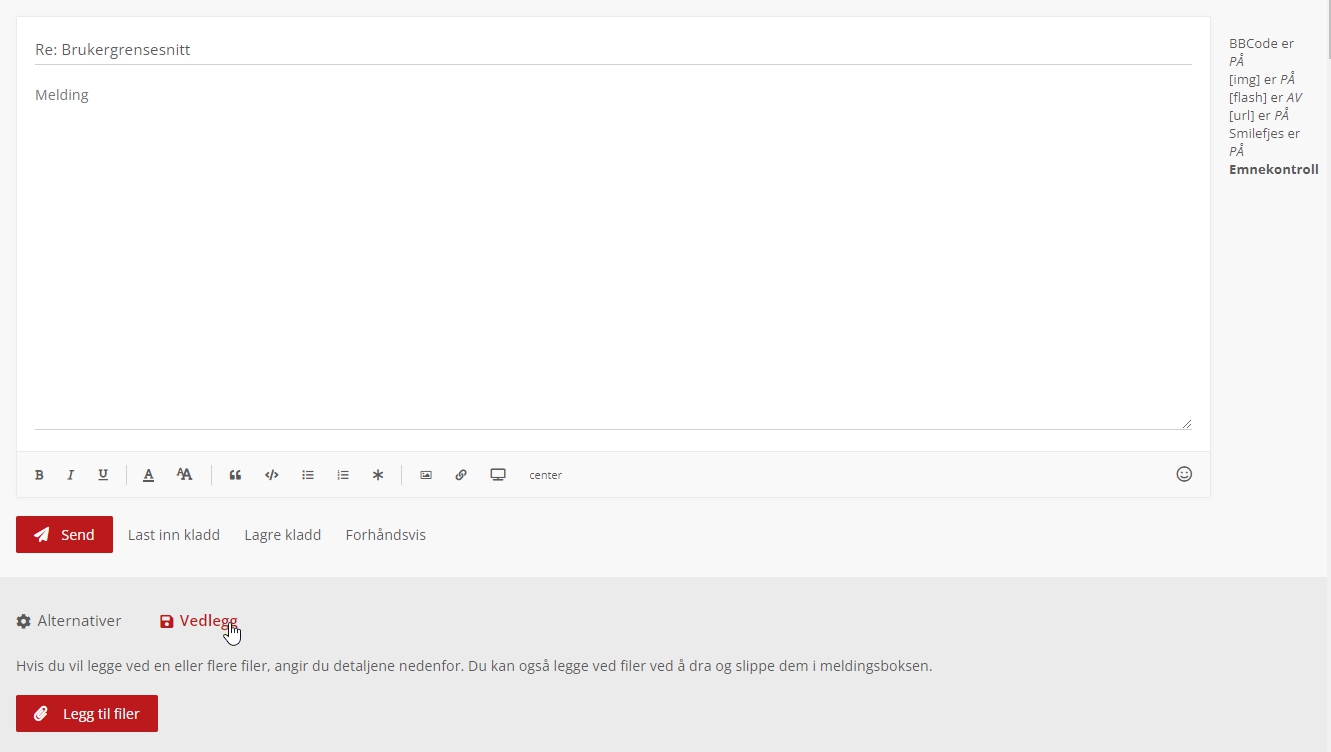
Task: Apply underline formatting icon
Action: 103,475
